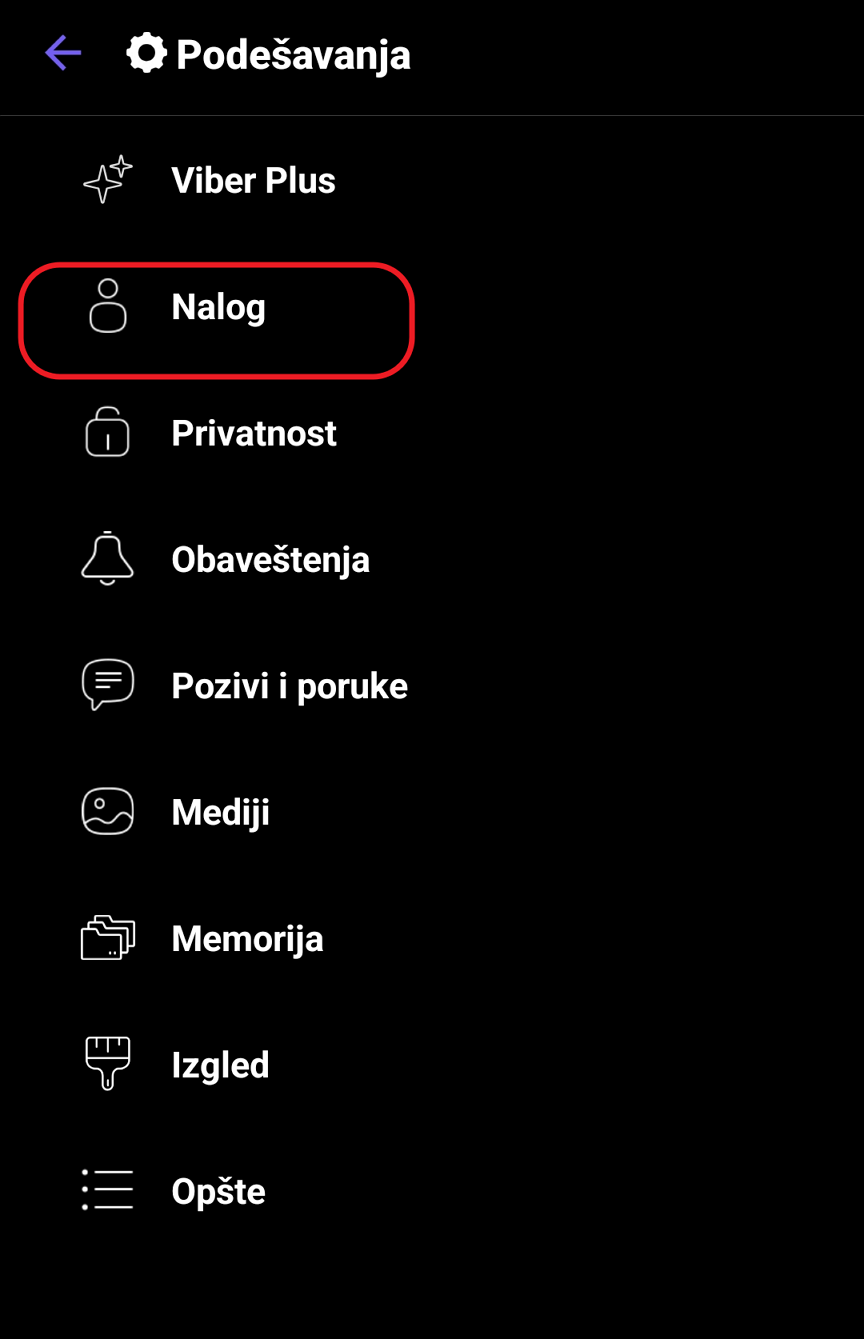This screenshot has width=864, height=1339.
Task: Go to Obaveštenja settings label
Action: [270, 560]
